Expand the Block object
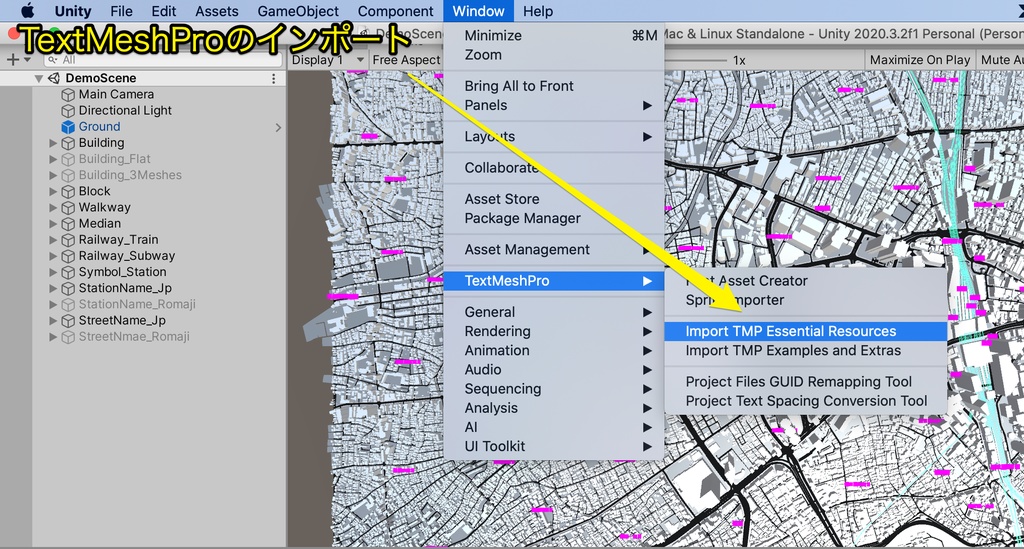Screen dimensions: 1024x549 click(53, 191)
